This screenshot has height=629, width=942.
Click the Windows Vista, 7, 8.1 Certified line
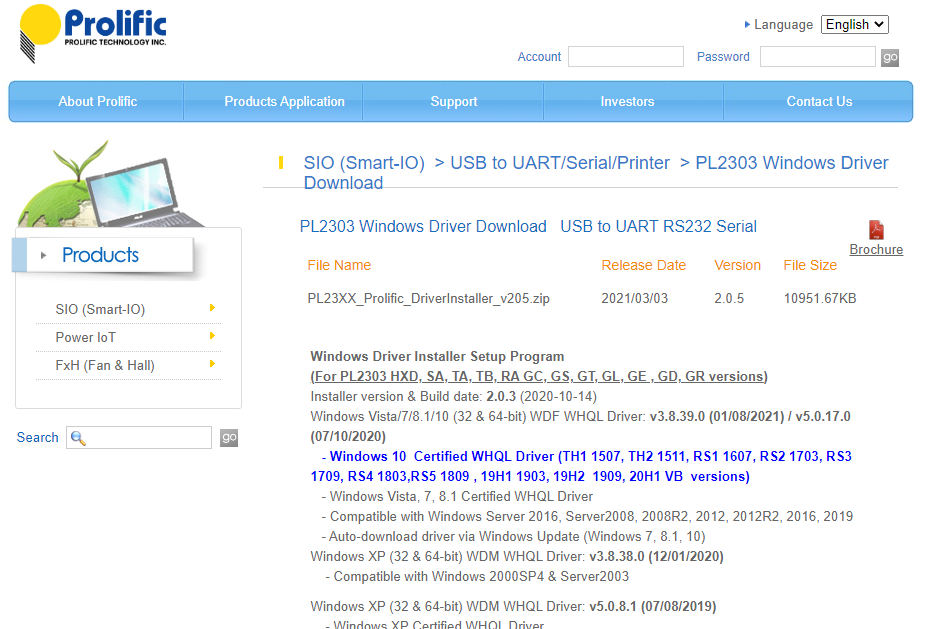[x=457, y=496]
